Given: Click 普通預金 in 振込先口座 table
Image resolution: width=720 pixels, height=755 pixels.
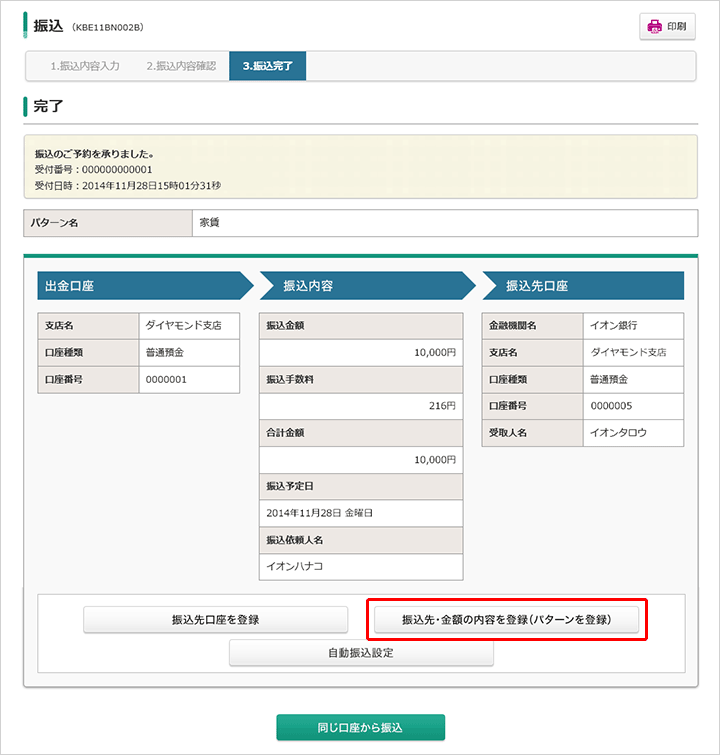Looking at the screenshot, I should (609, 379).
